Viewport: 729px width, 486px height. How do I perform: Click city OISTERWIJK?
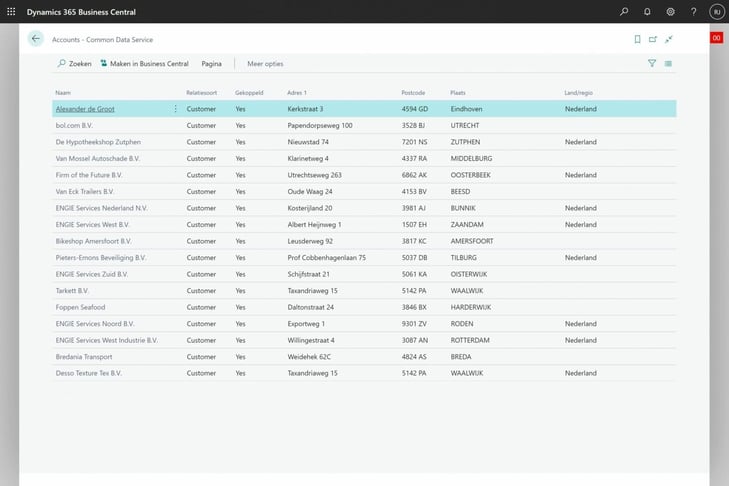[x=469, y=274]
